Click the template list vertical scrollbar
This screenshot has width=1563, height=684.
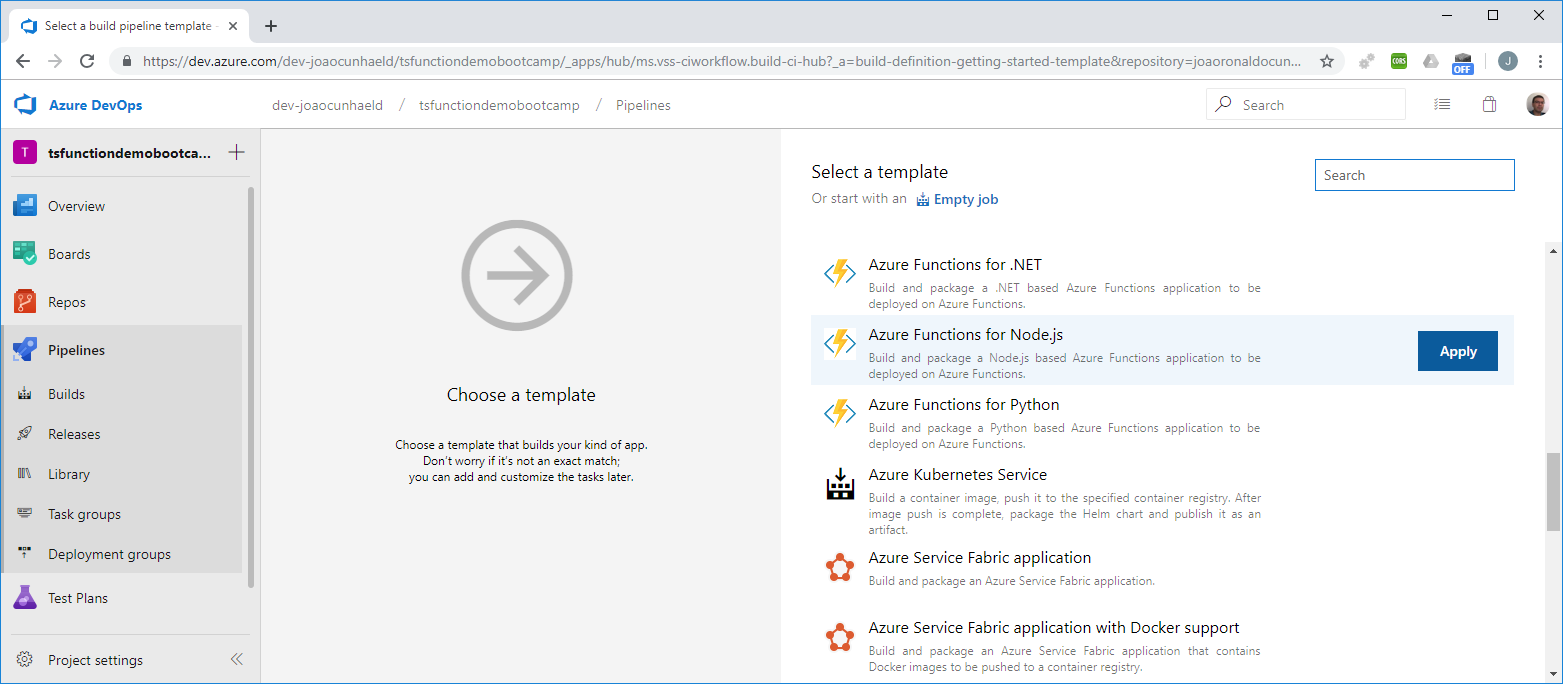coord(1553,491)
